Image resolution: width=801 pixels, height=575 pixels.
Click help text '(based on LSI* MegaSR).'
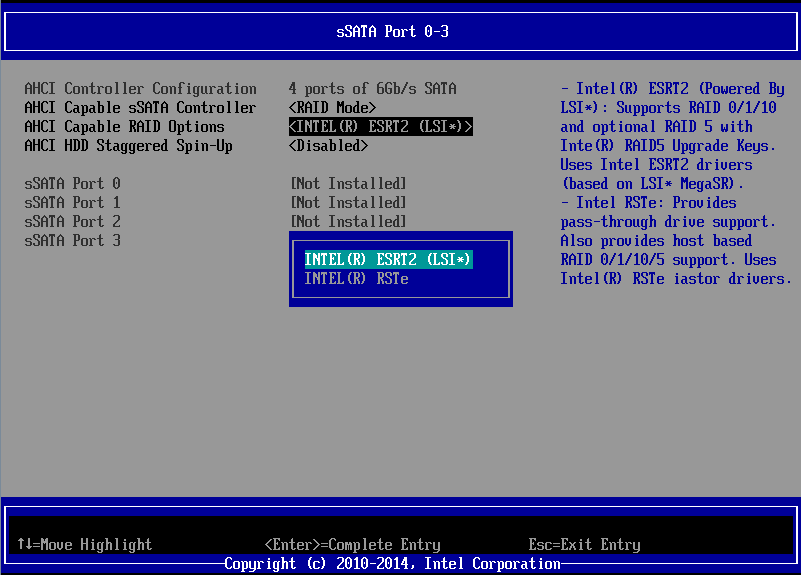click(x=653, y=184)
